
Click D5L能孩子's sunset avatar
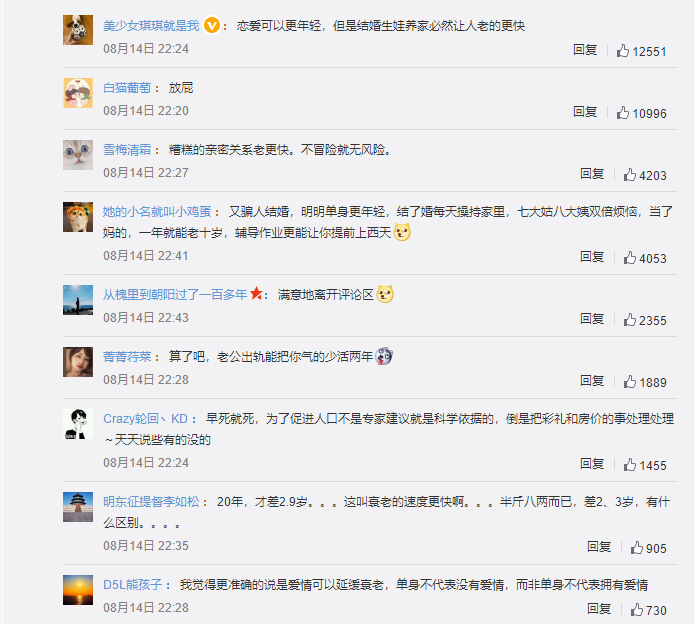78,589
